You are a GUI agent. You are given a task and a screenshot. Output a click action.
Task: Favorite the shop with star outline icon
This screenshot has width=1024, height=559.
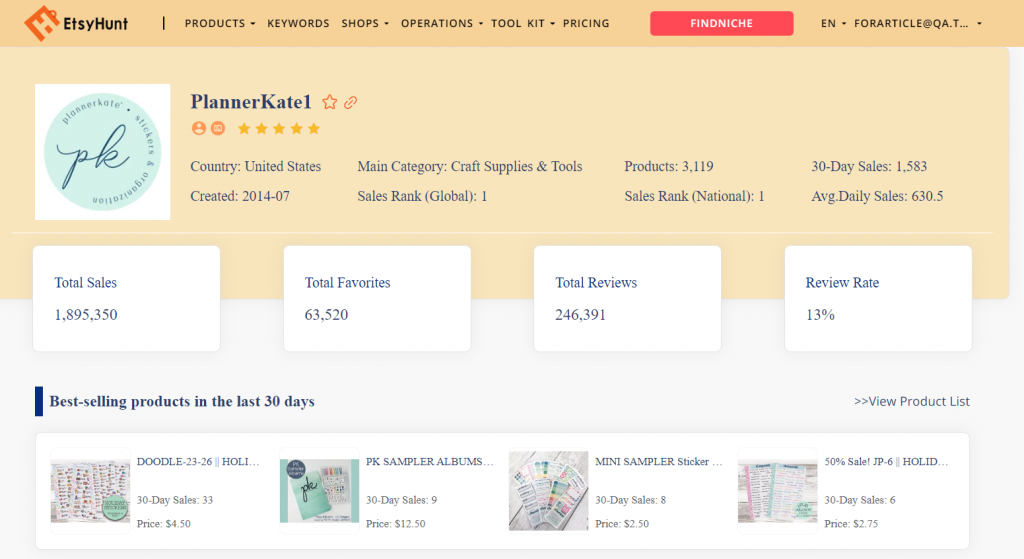tap(330, 102)
